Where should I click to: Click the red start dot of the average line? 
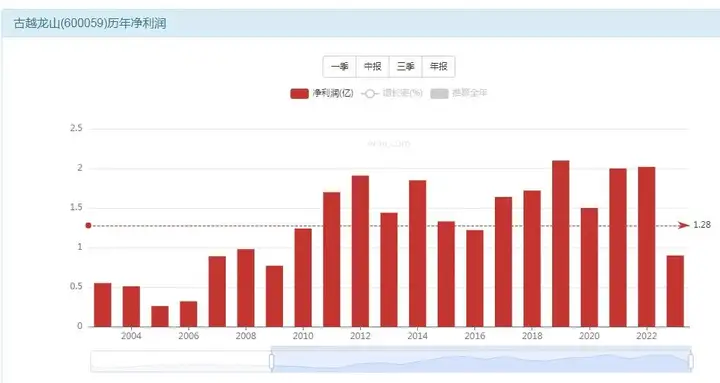point(89,225)
